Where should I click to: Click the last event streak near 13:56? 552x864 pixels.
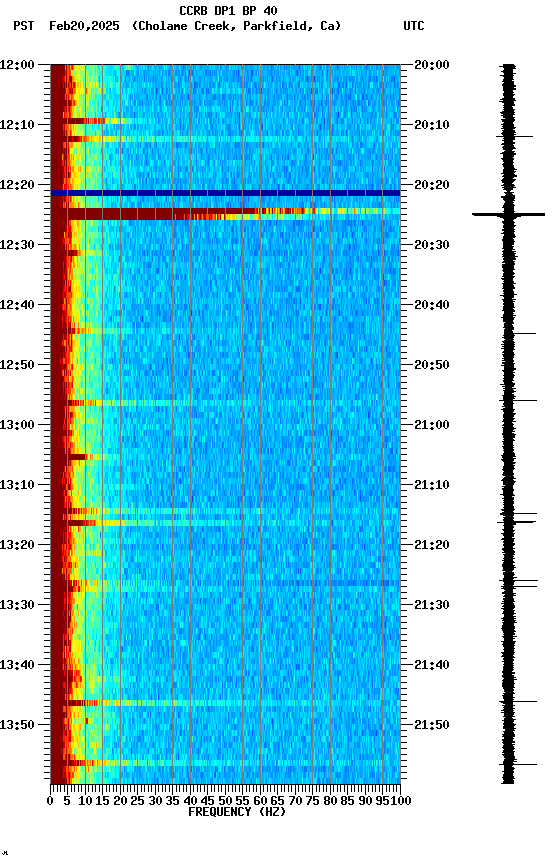click(x=225, y=764)
